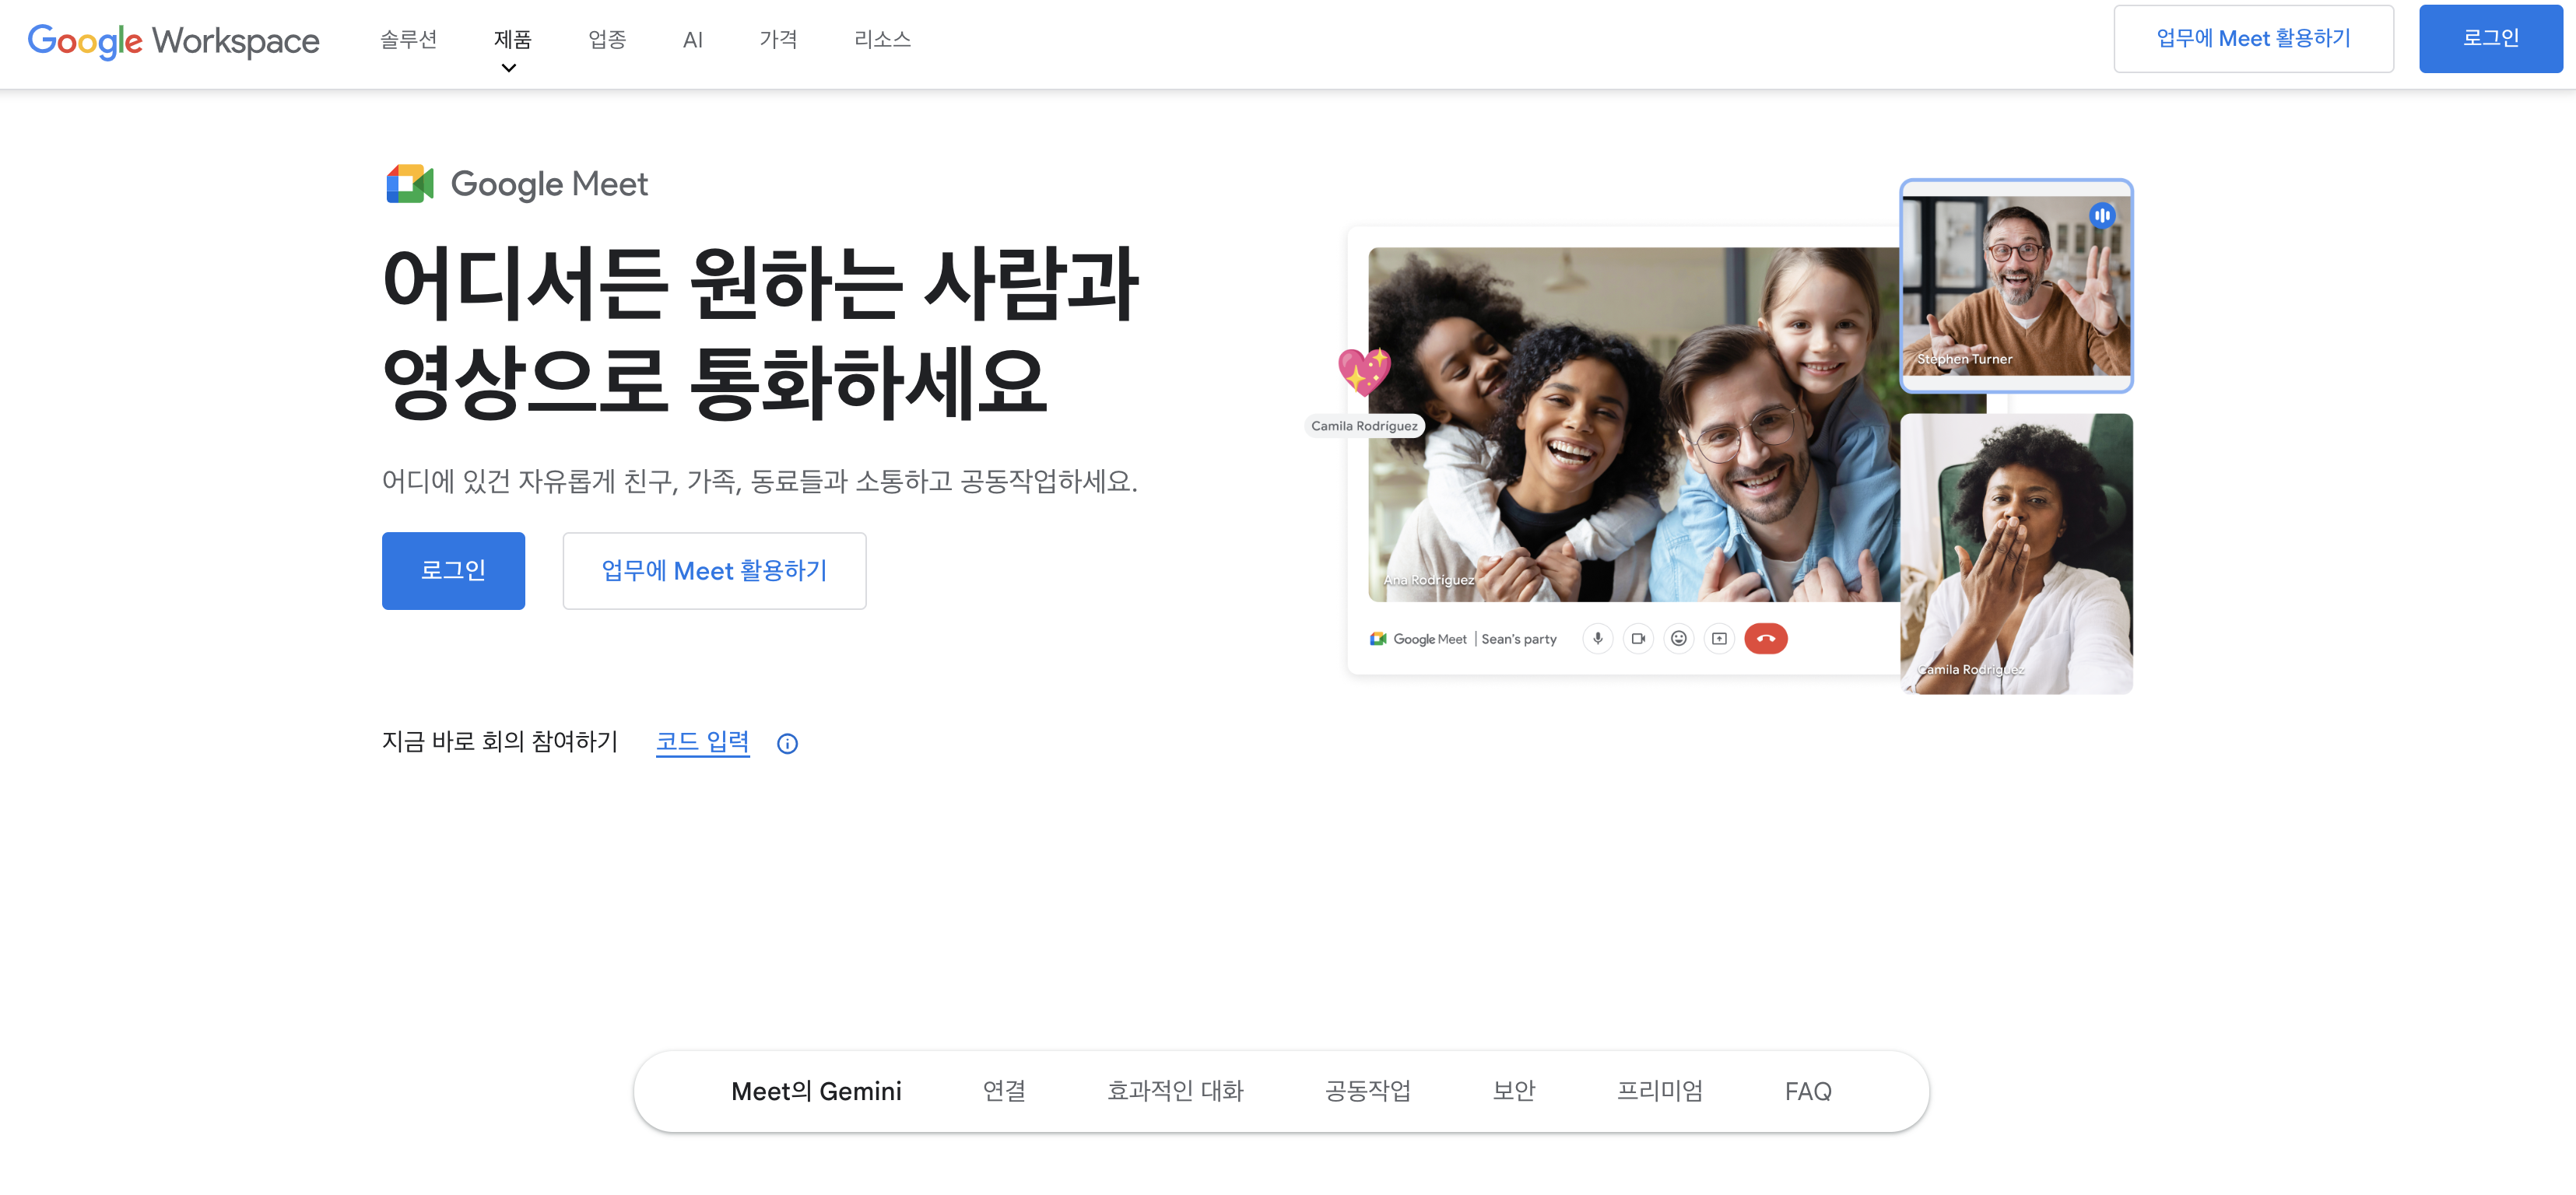The width and height of the screenshot is (2576, 1195).
Task: Select the 프리미엄 tab
Action: [1660, 1091]
